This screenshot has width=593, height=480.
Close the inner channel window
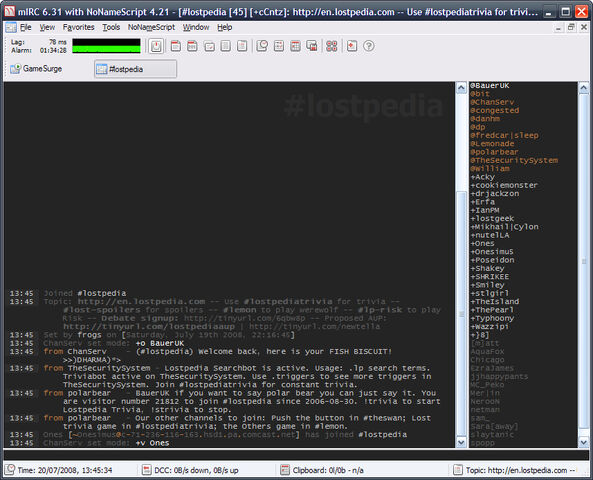[x=584, y=27]
